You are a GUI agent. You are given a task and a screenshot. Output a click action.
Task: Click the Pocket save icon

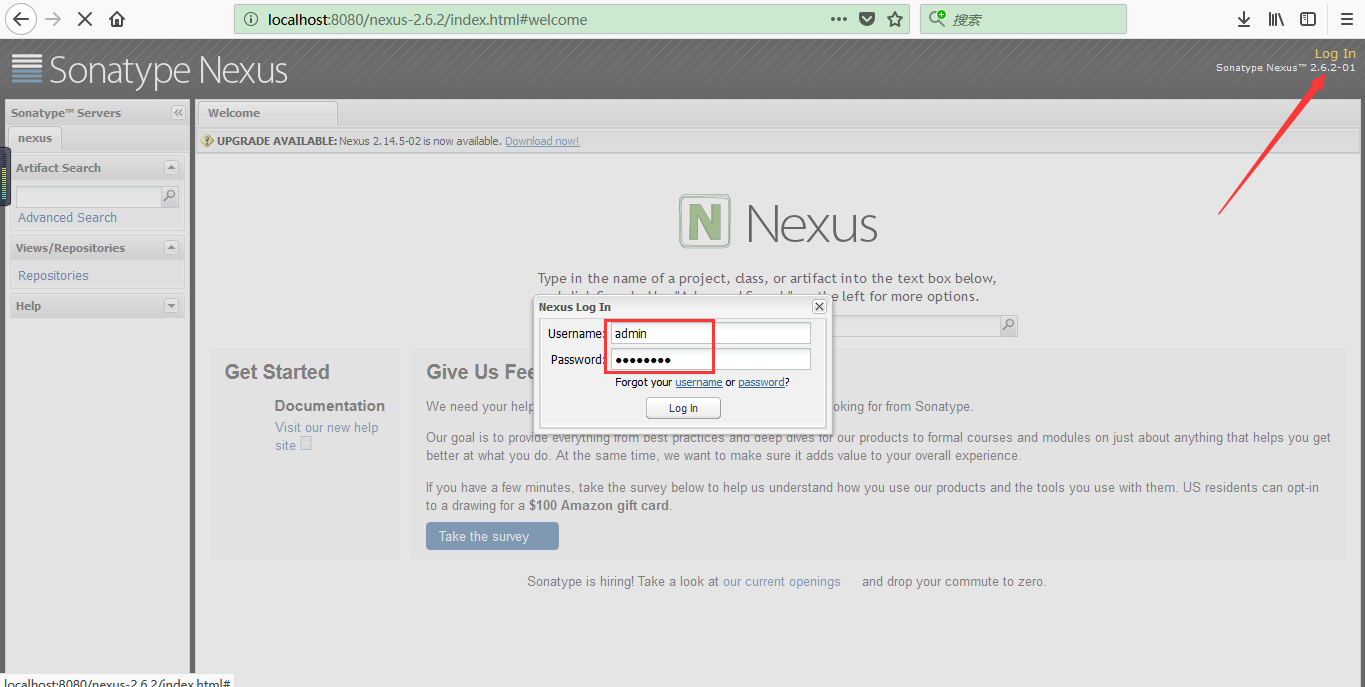868,19
